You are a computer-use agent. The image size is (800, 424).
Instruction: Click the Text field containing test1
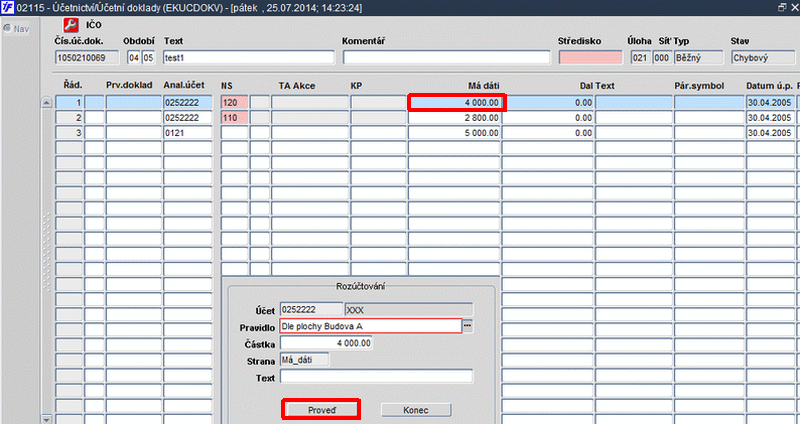pyautogui.click(x=248, y=58)
